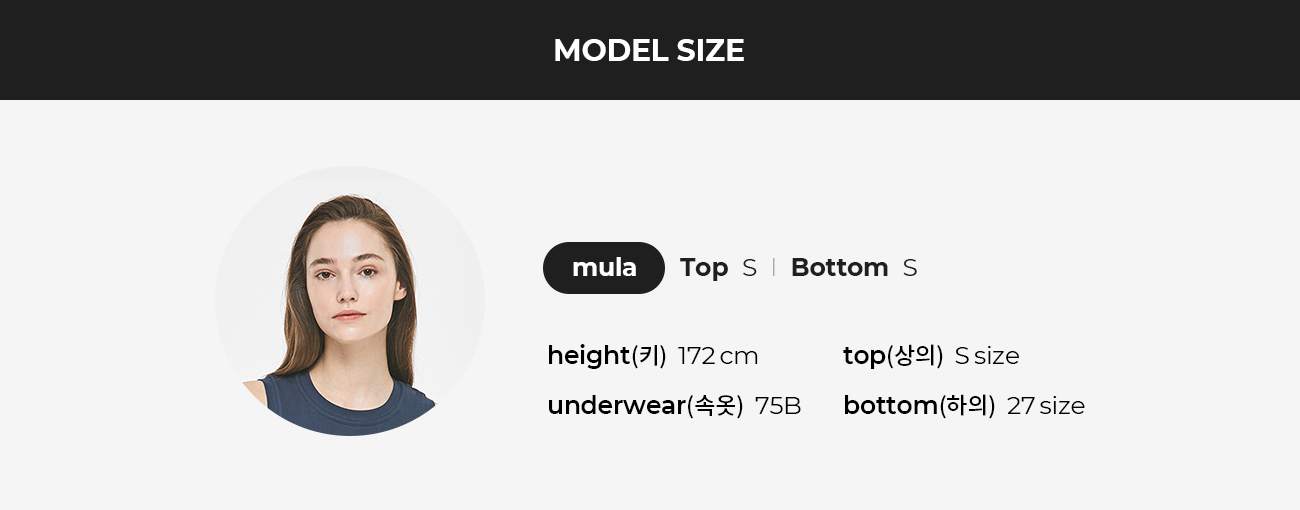Click the 172 cm height value
This screenshot has height=510, width=1300.
click(x=718, y=356)
